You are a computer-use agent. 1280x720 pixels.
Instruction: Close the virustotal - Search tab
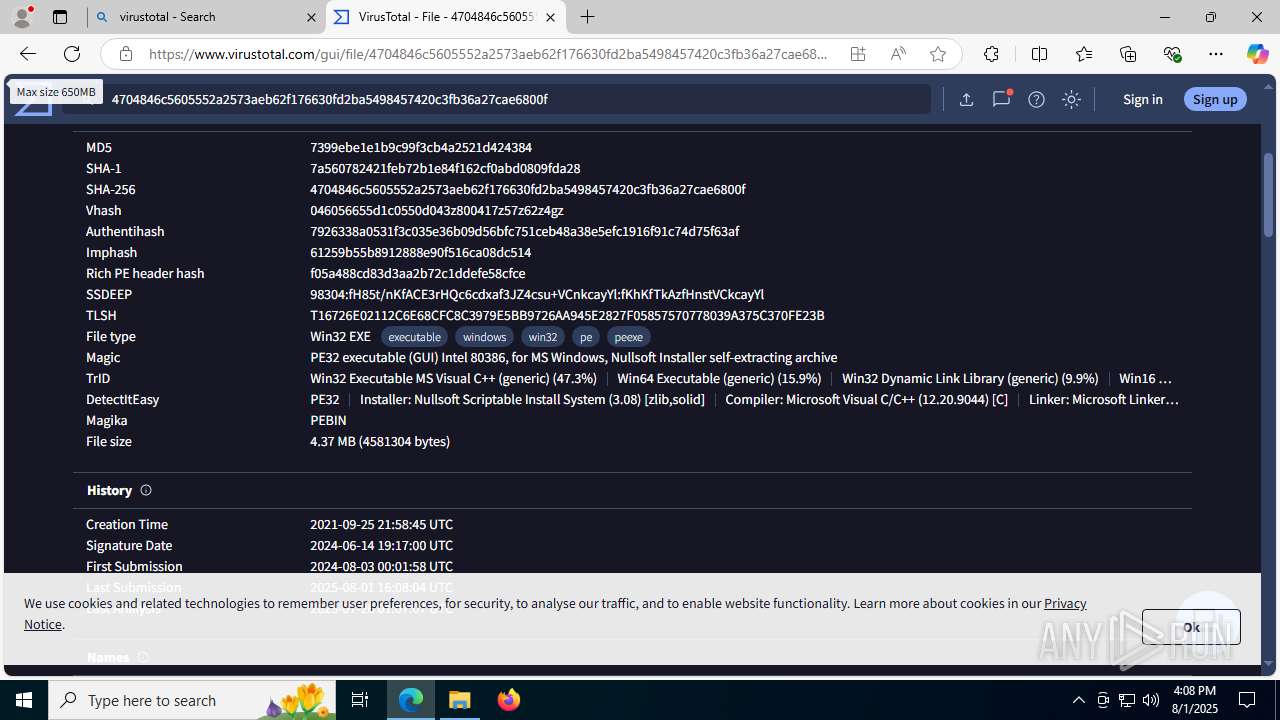pos(311,17)
